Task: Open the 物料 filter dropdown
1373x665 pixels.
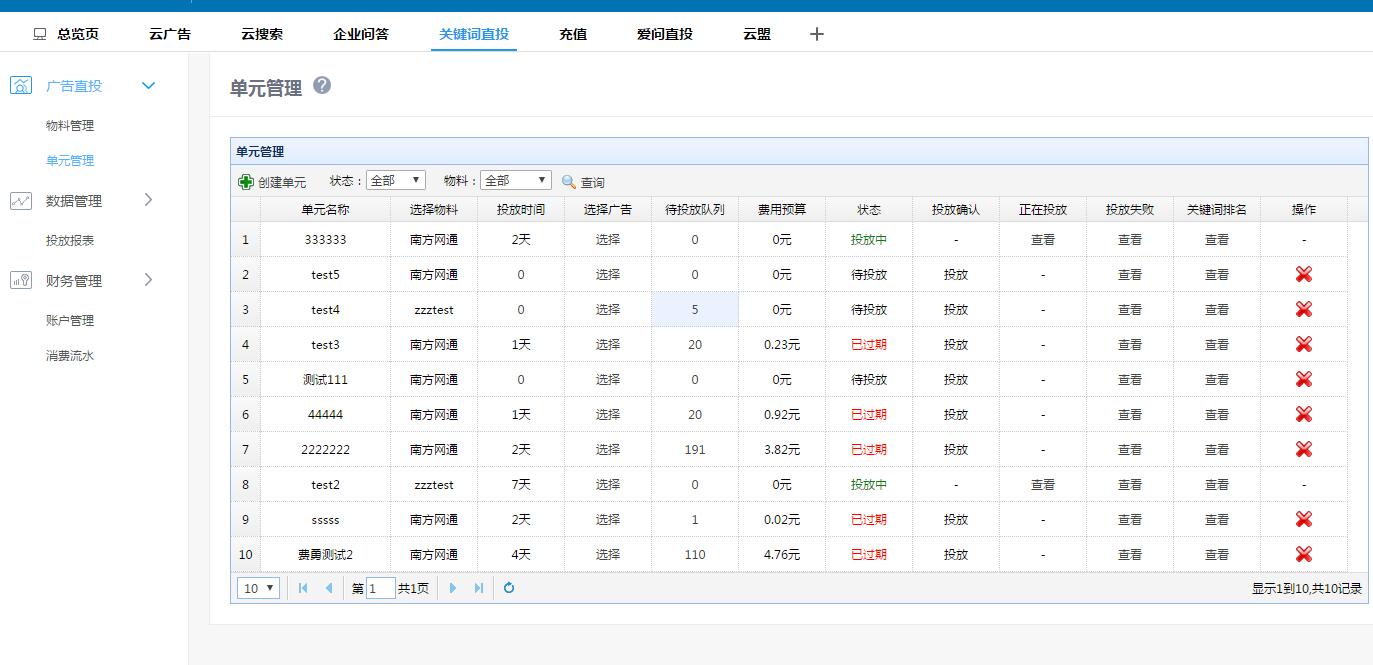Action: pos(516,181)
